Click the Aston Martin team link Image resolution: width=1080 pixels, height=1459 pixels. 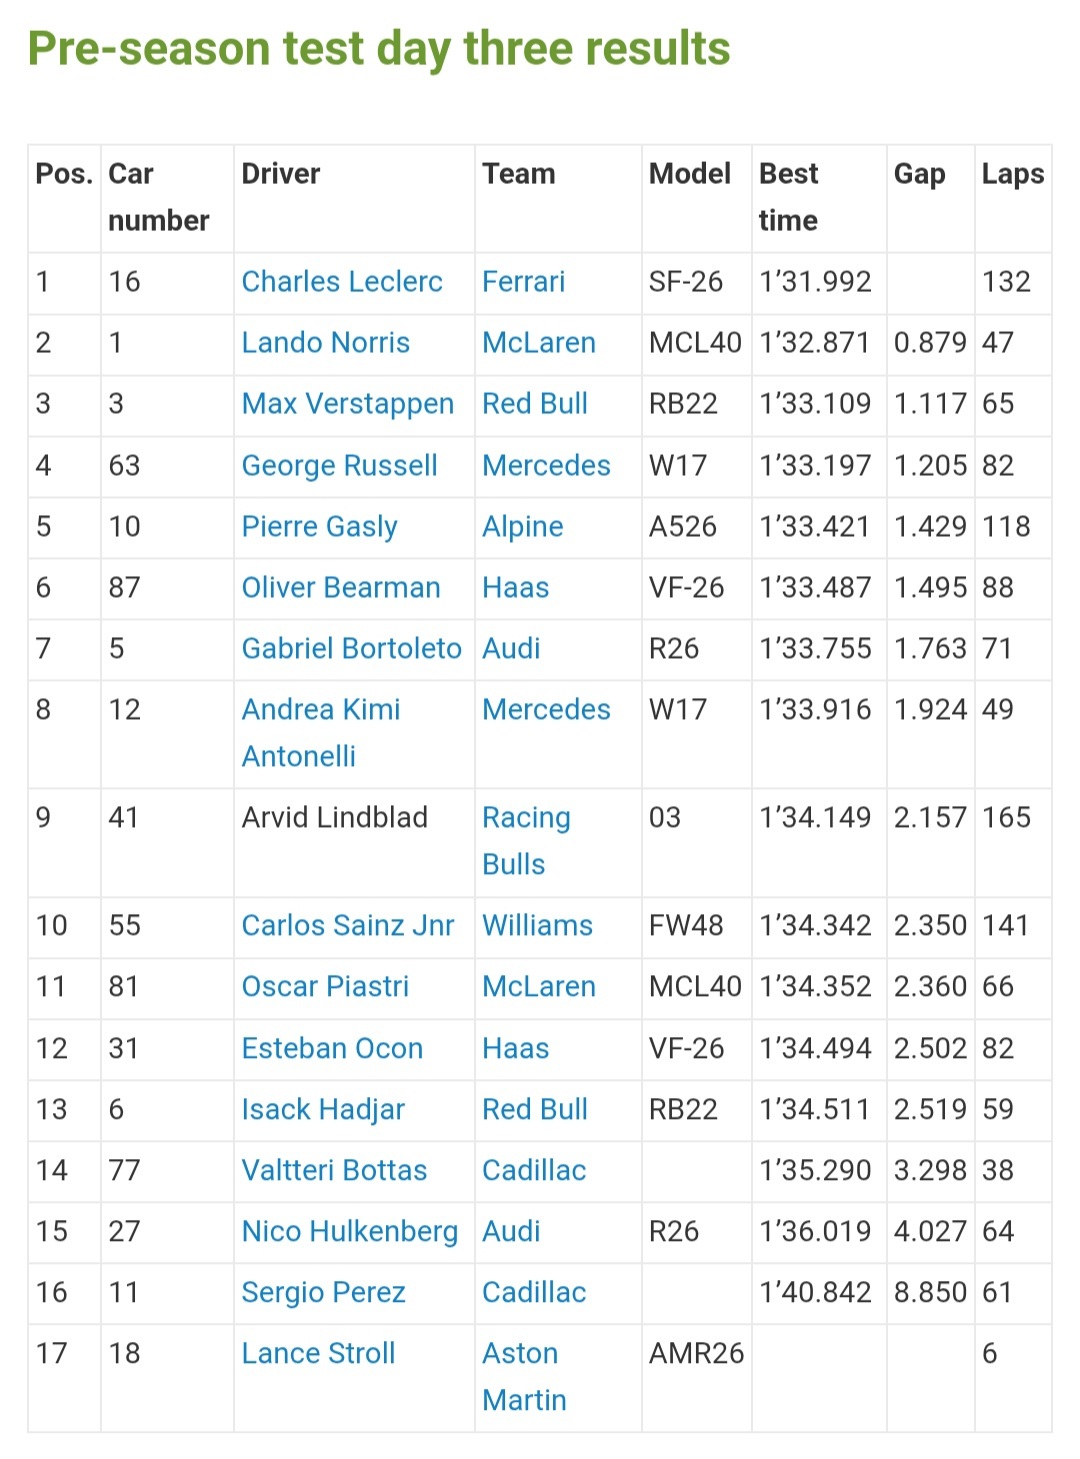pyautogui.click(x=520, y=1355)
